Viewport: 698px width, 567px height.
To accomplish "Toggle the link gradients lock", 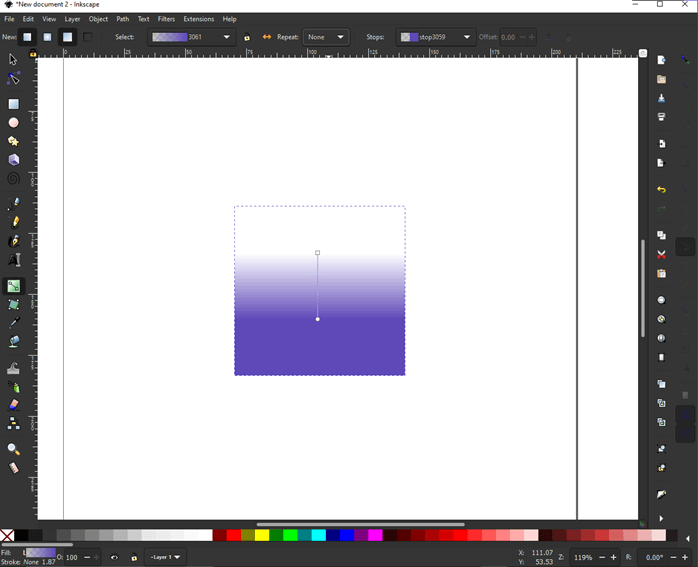I will coord(247,37).
